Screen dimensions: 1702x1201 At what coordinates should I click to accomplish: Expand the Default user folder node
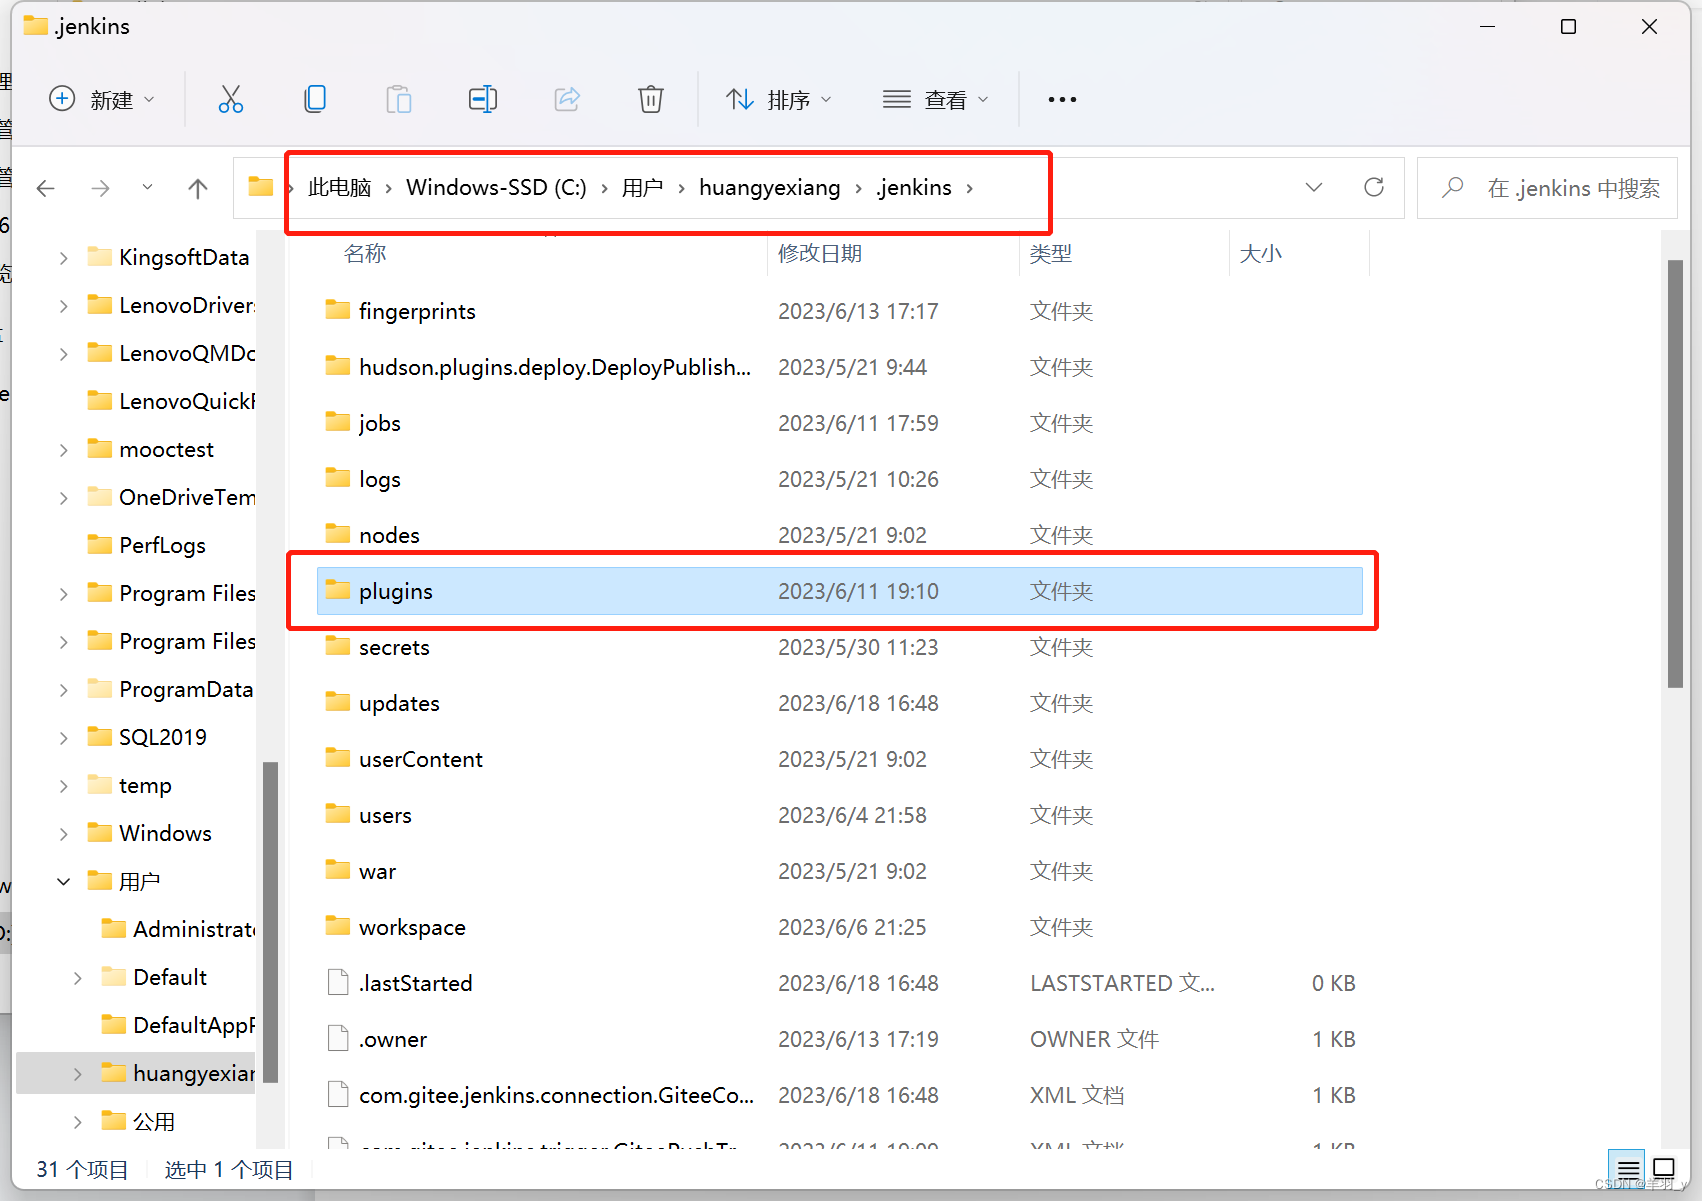coord(78,978)
